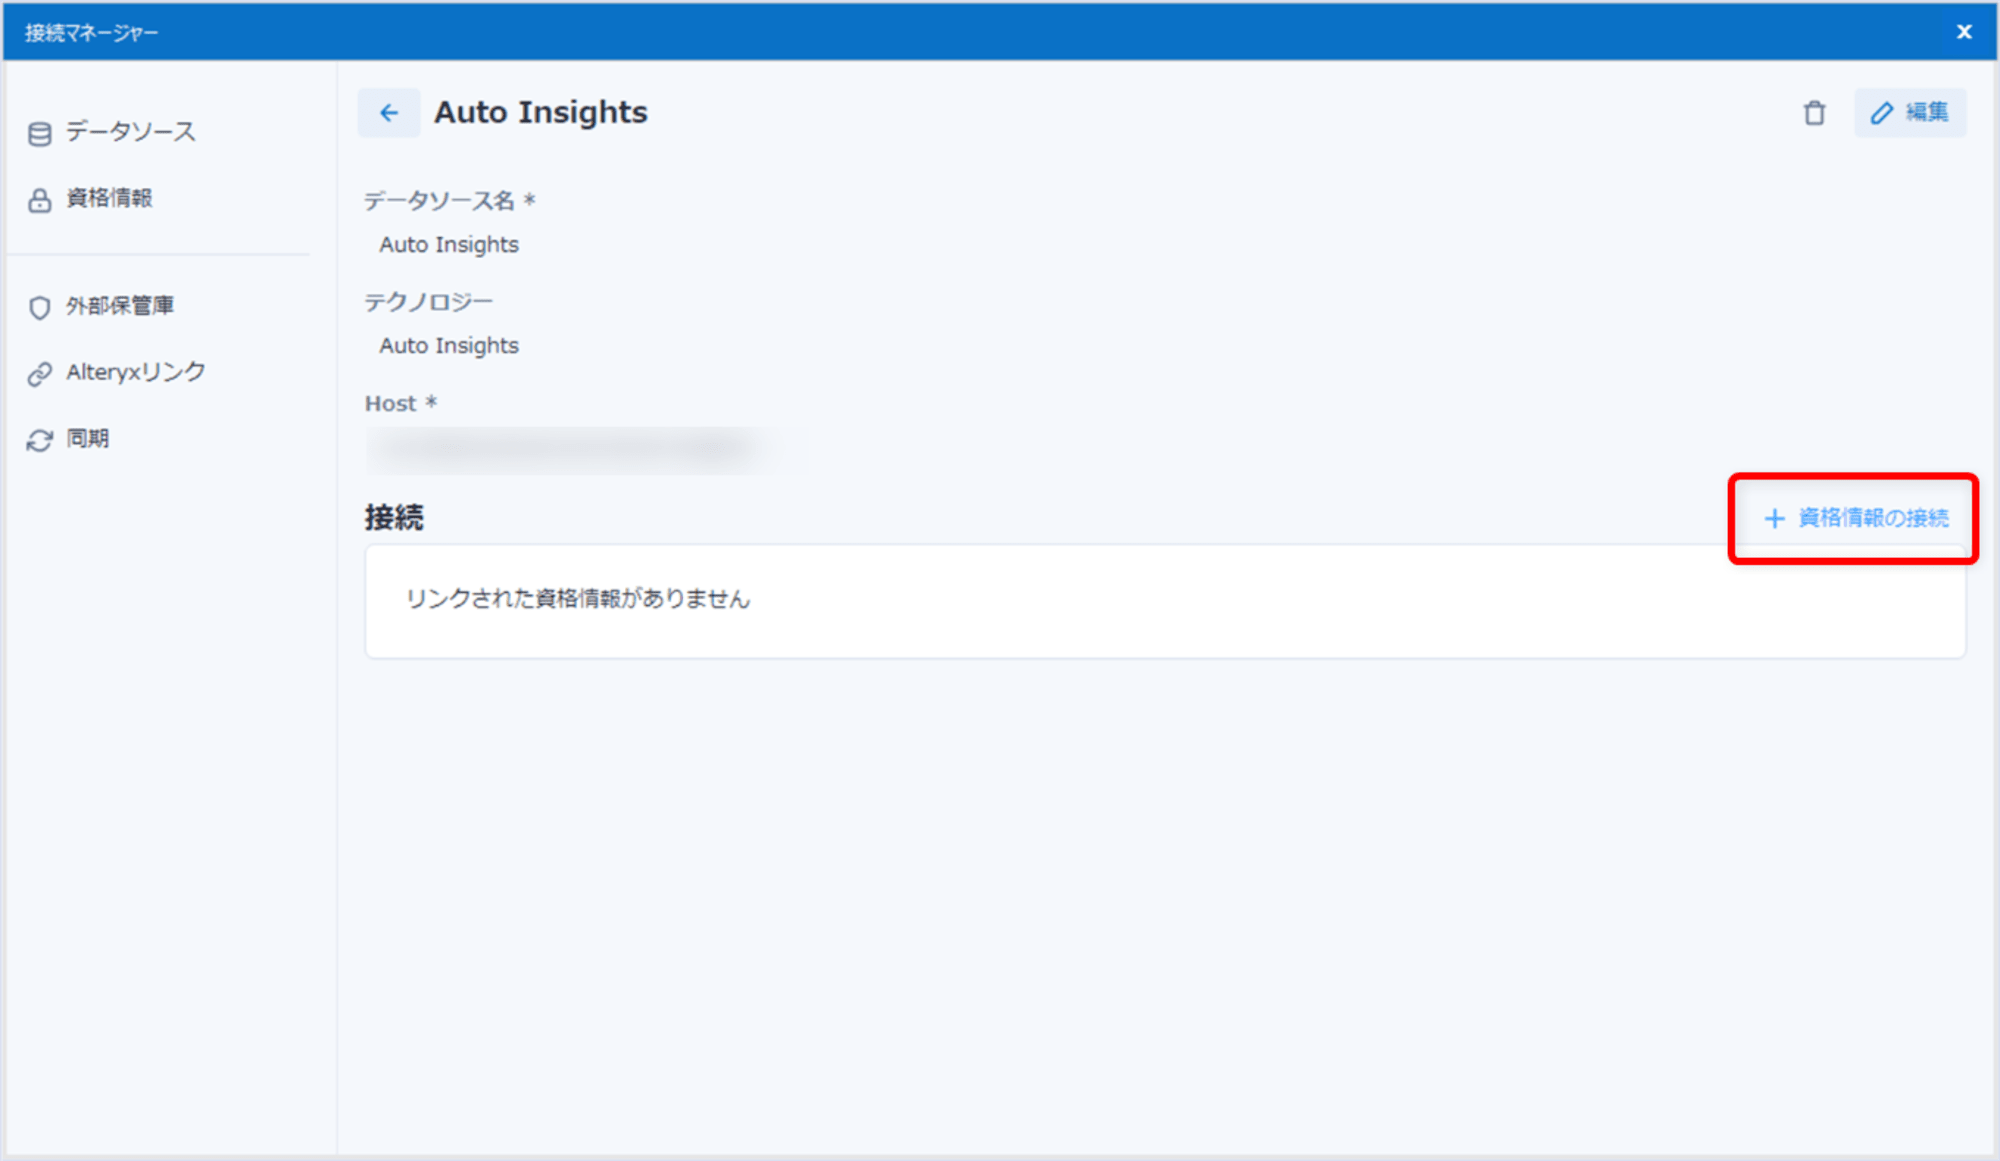2000x1161 pixels.
Task: Click the Host field label
Action: (x=400, y=403)
